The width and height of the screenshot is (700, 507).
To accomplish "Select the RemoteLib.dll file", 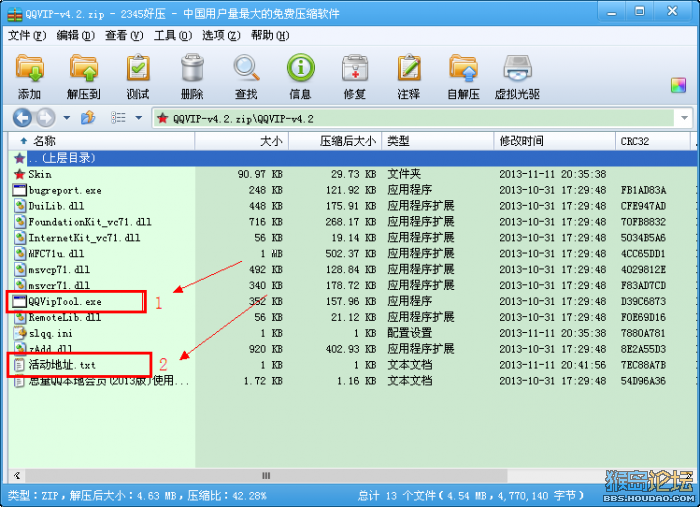I will click(x=65, y=317).
